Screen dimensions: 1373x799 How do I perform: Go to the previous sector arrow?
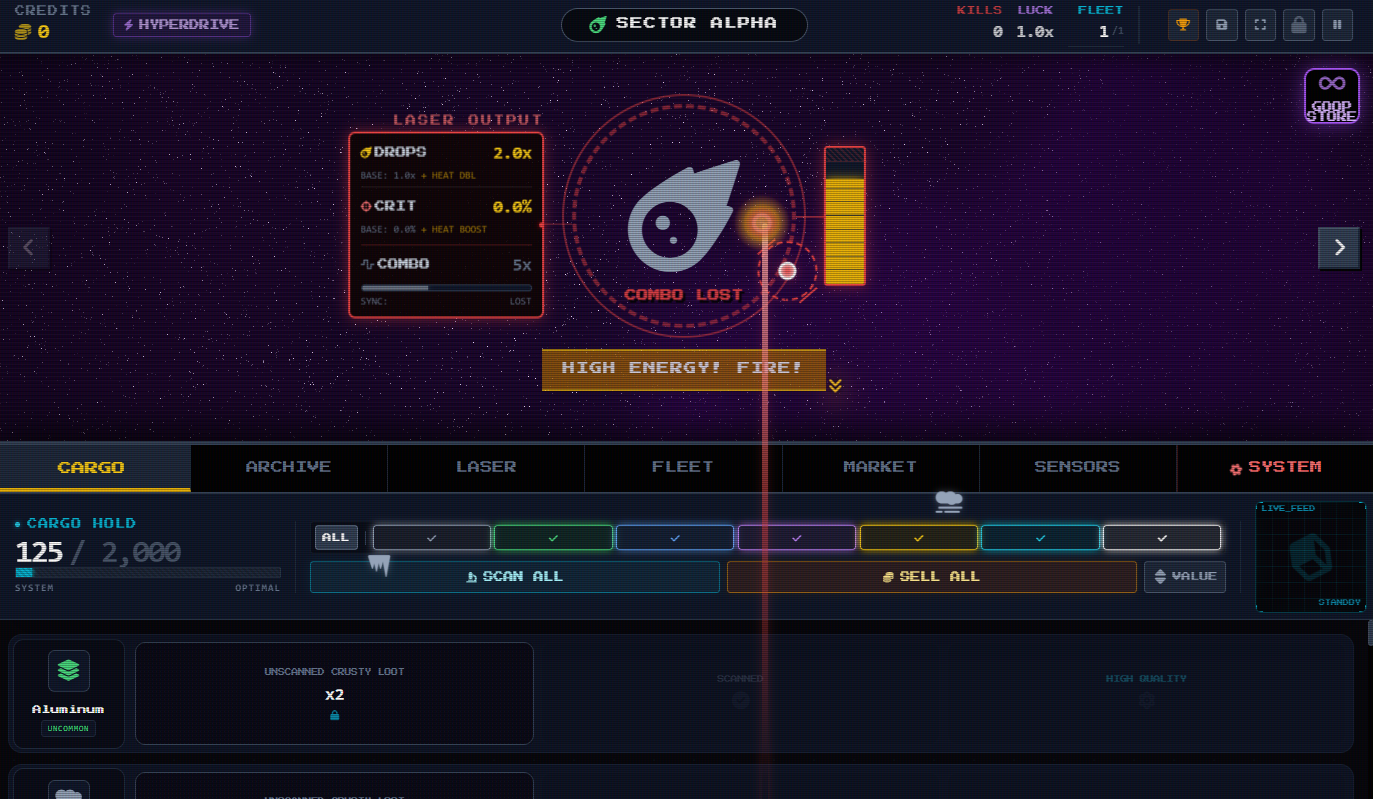coord(28,247)
